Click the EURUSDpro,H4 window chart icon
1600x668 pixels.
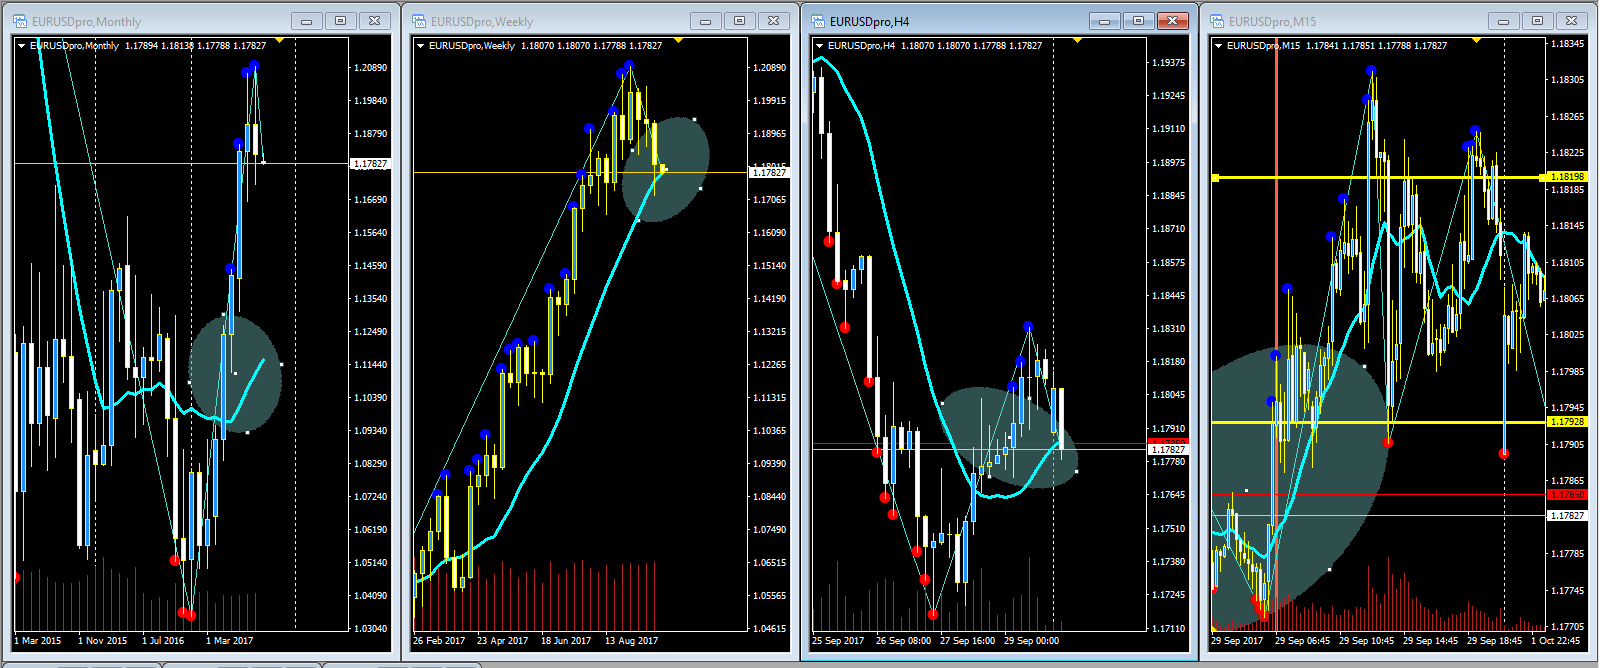click(x=818, y=21)
